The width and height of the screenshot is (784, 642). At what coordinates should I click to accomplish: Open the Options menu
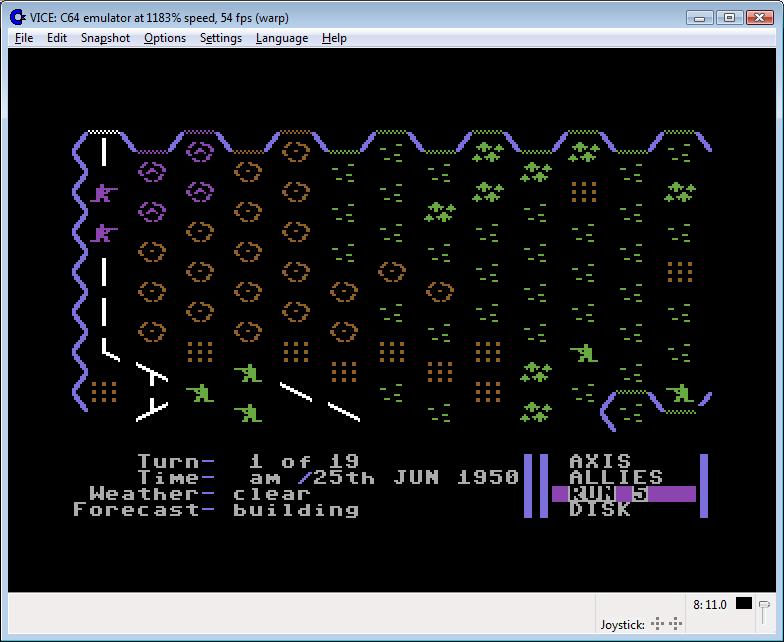pos(164,38)
